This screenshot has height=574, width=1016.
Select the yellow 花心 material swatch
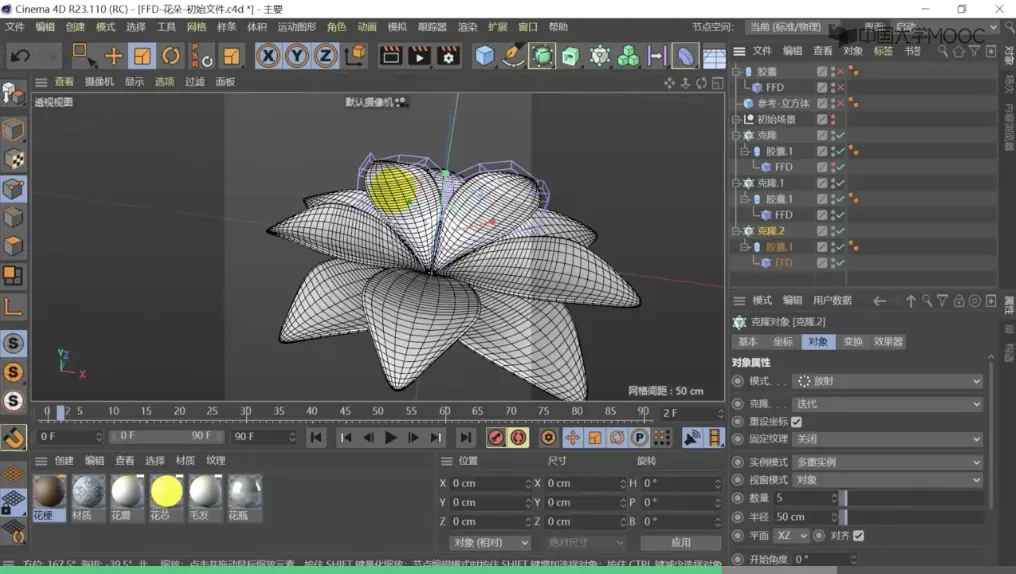tap(165, 492)
